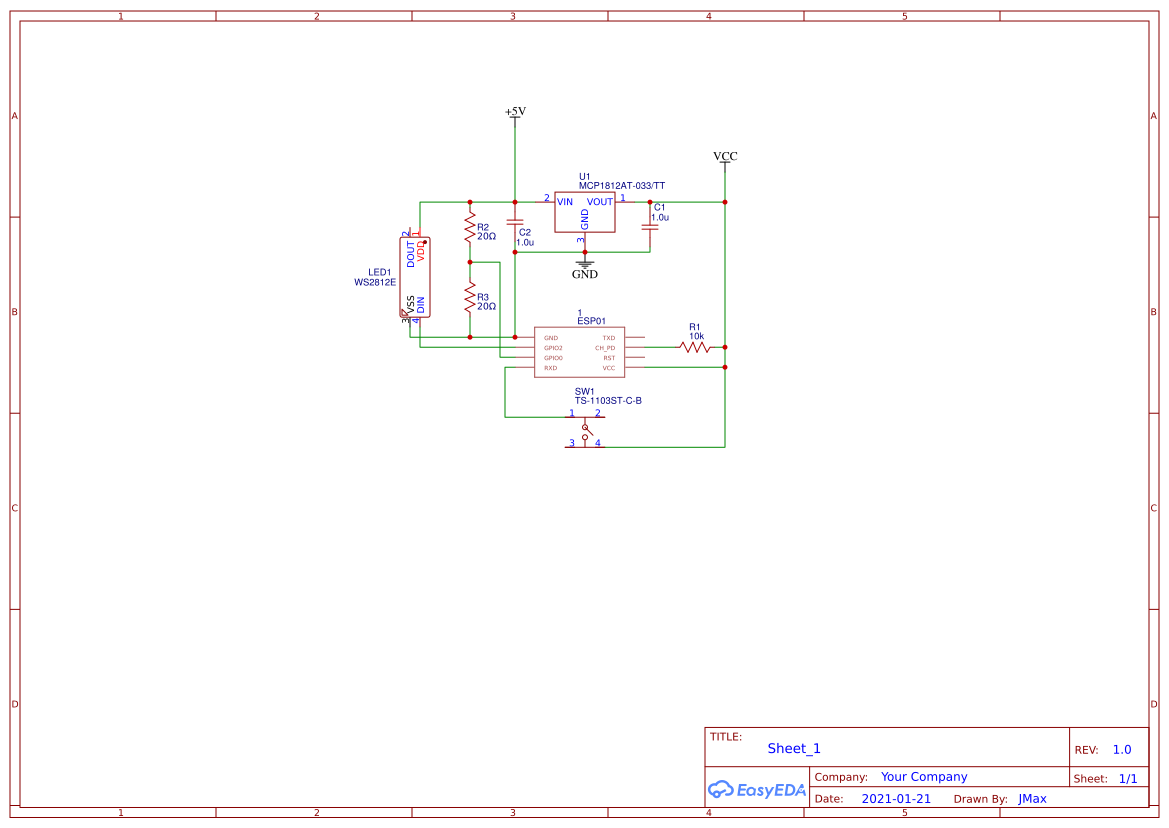Click the R2 resistor zigzag symbol

pos(470,228)
